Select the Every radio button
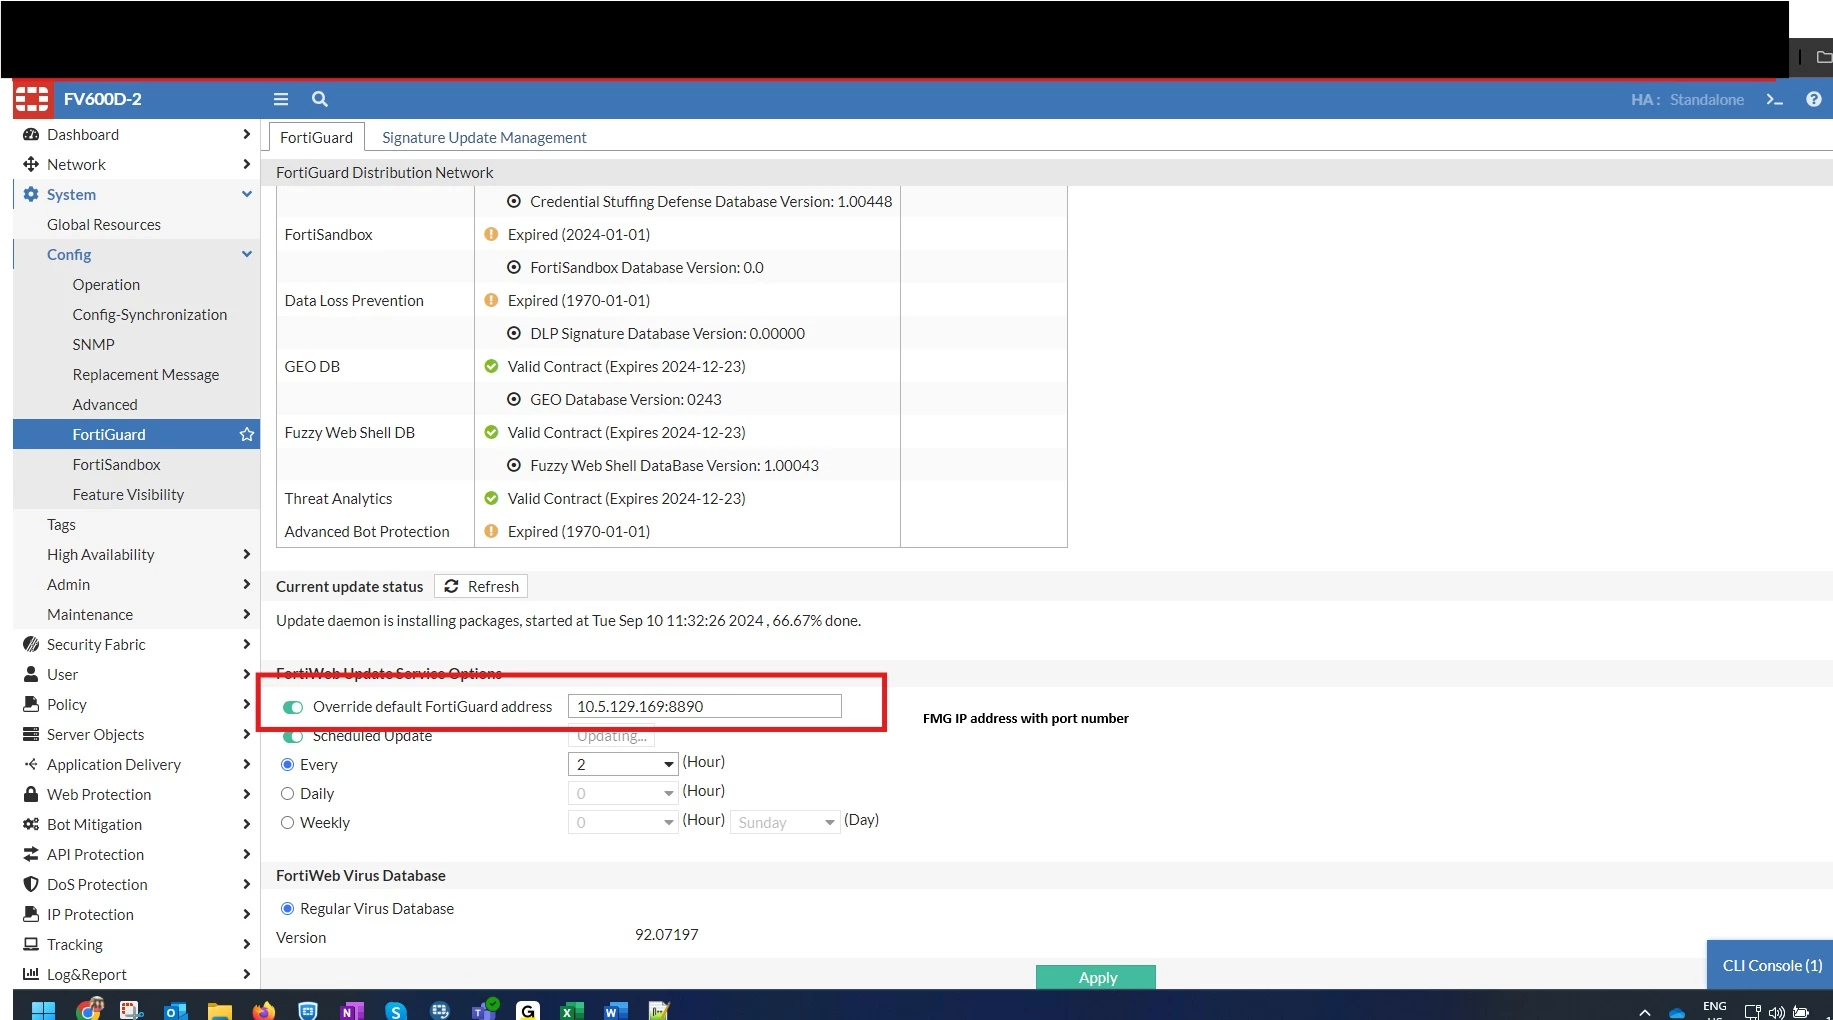Image resolution: width=1833 pixels, height=1020 pixels. tap(288, 765)
